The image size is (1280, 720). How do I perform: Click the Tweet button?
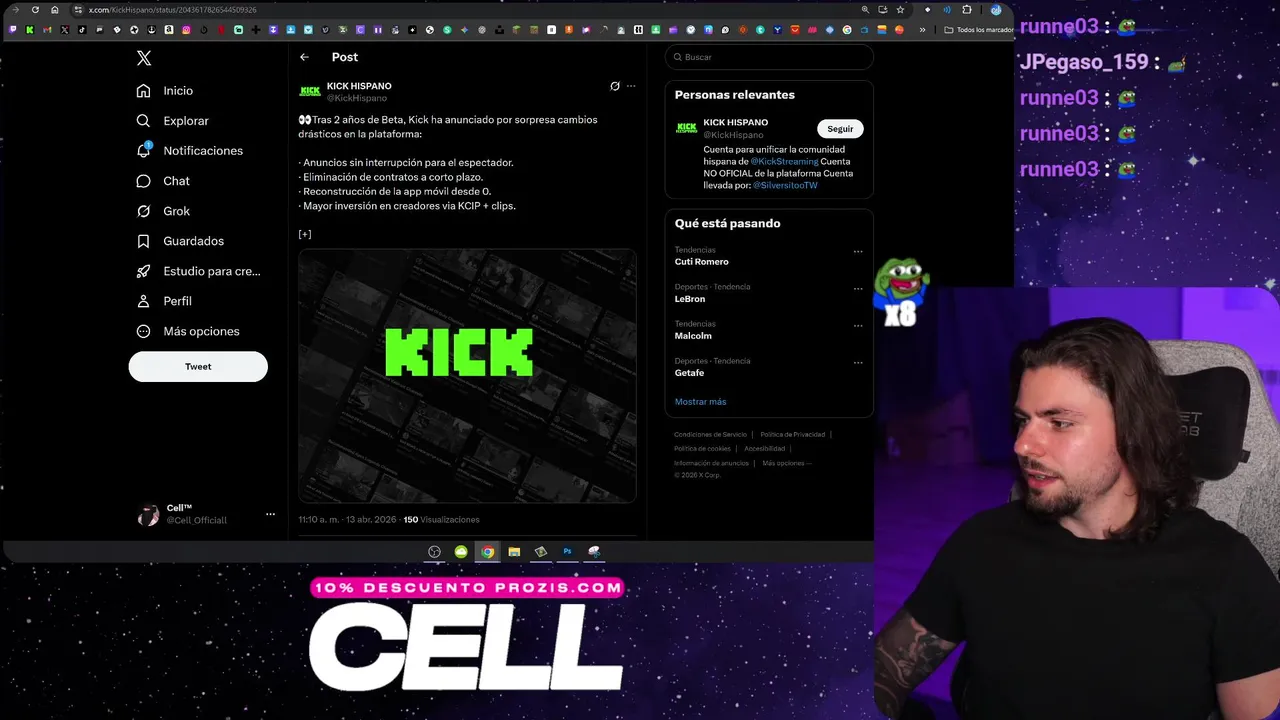[198, 366]
